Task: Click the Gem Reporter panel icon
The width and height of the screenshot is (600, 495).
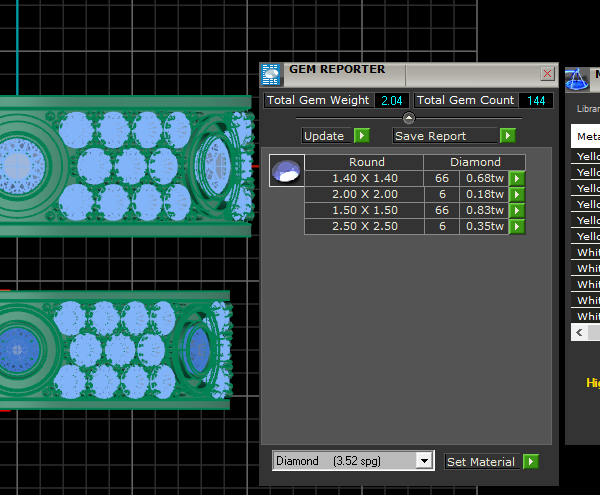Action: (270, 74)
